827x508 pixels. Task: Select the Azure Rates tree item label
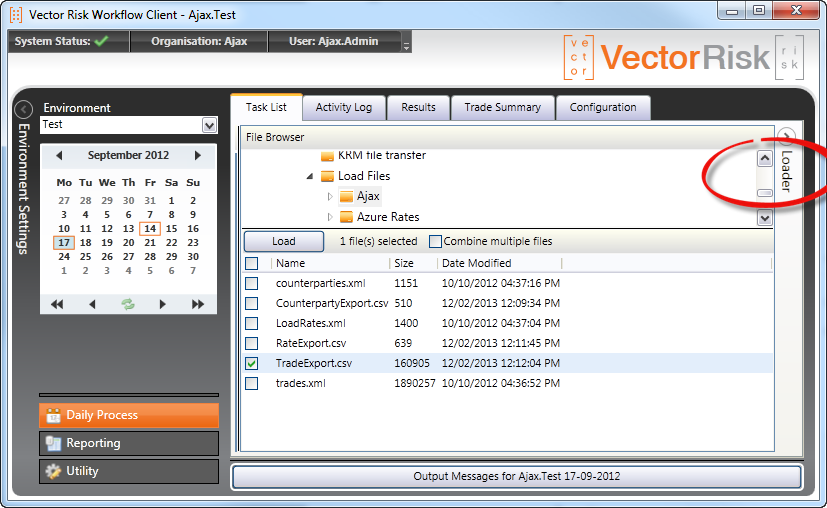pyautogui.click(x=388, y=217)
